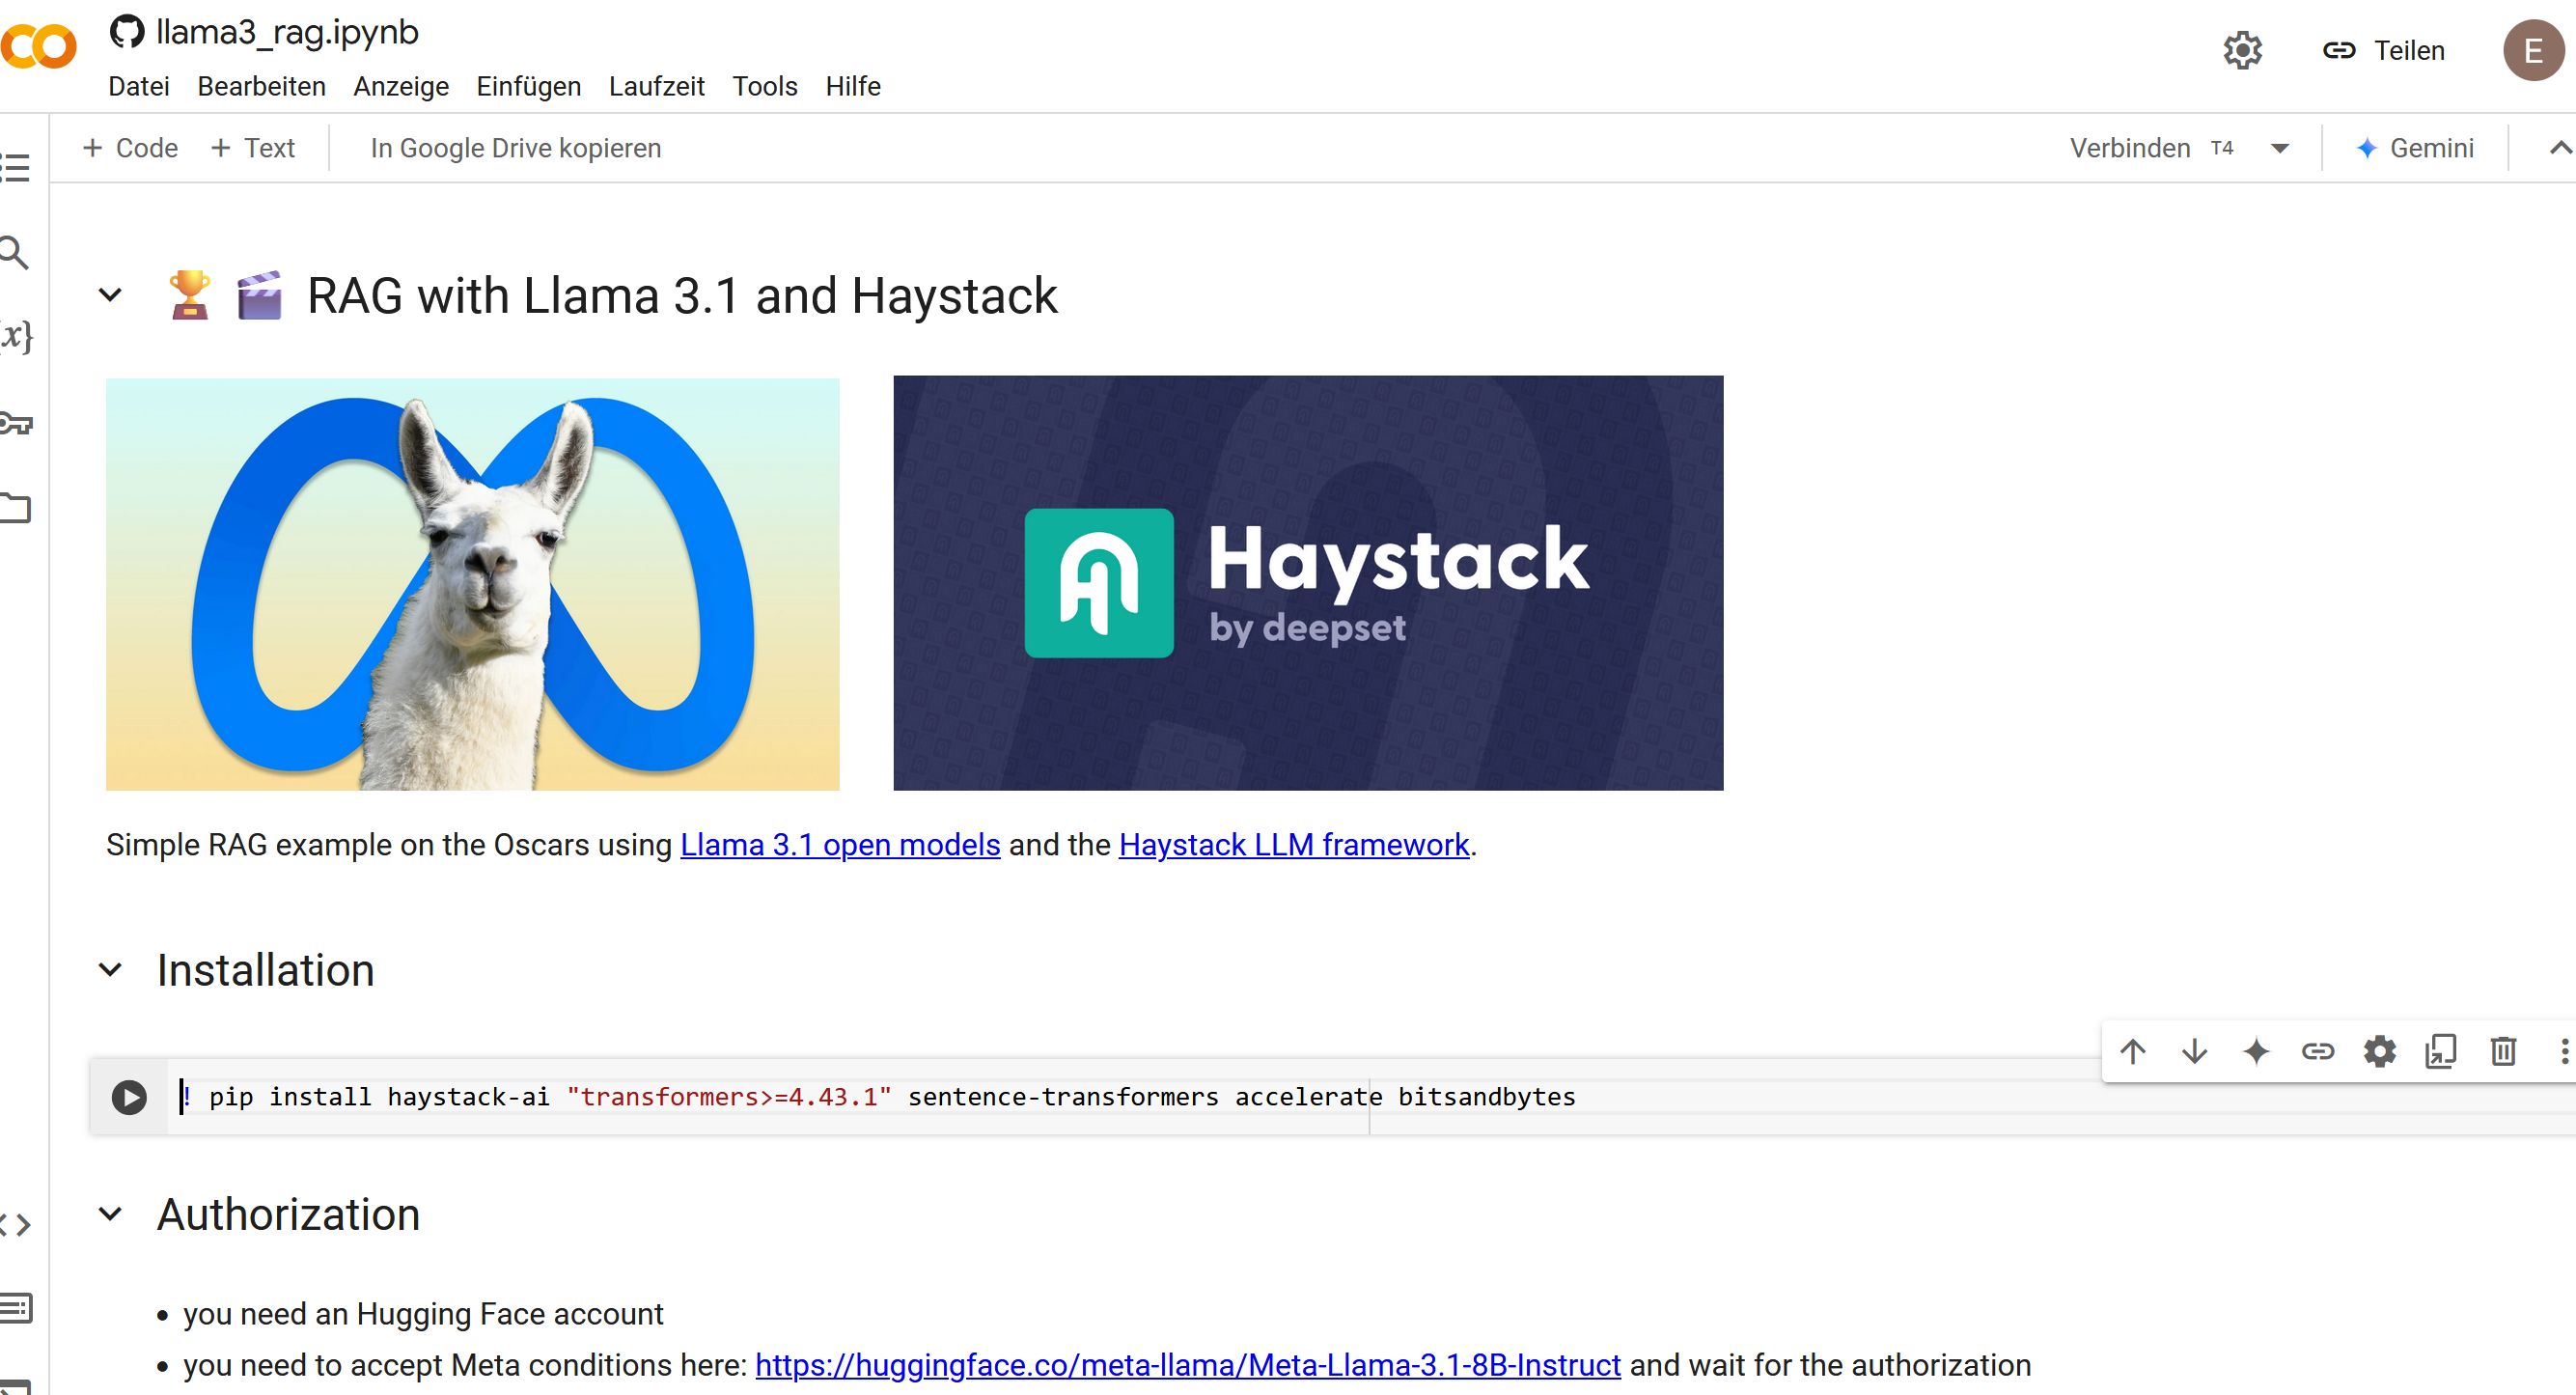Copy link to cell icon

click(2318, 1051)
